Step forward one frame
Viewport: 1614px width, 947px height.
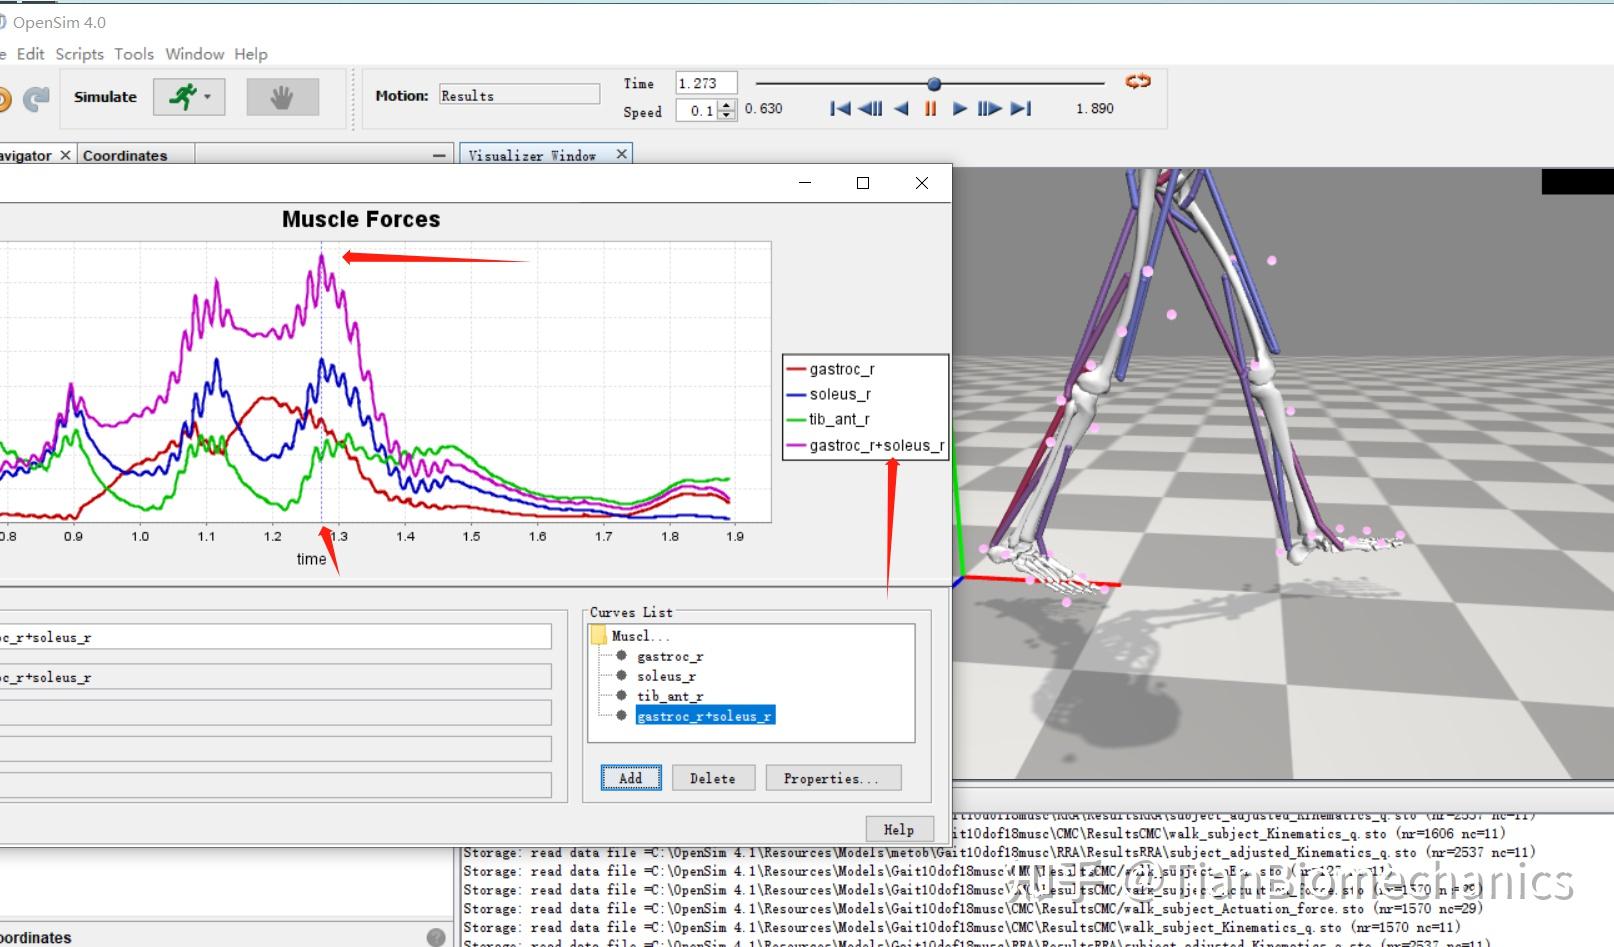tap(989, 109)
